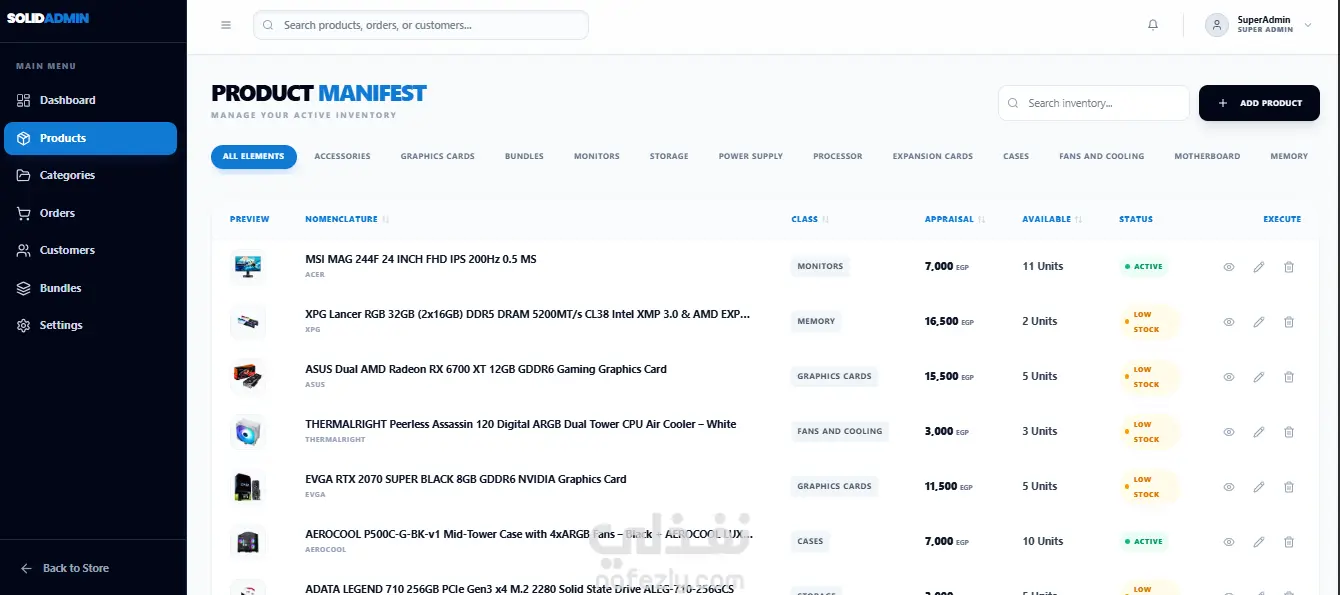Open Orders in the sidebar

(90, 213)
